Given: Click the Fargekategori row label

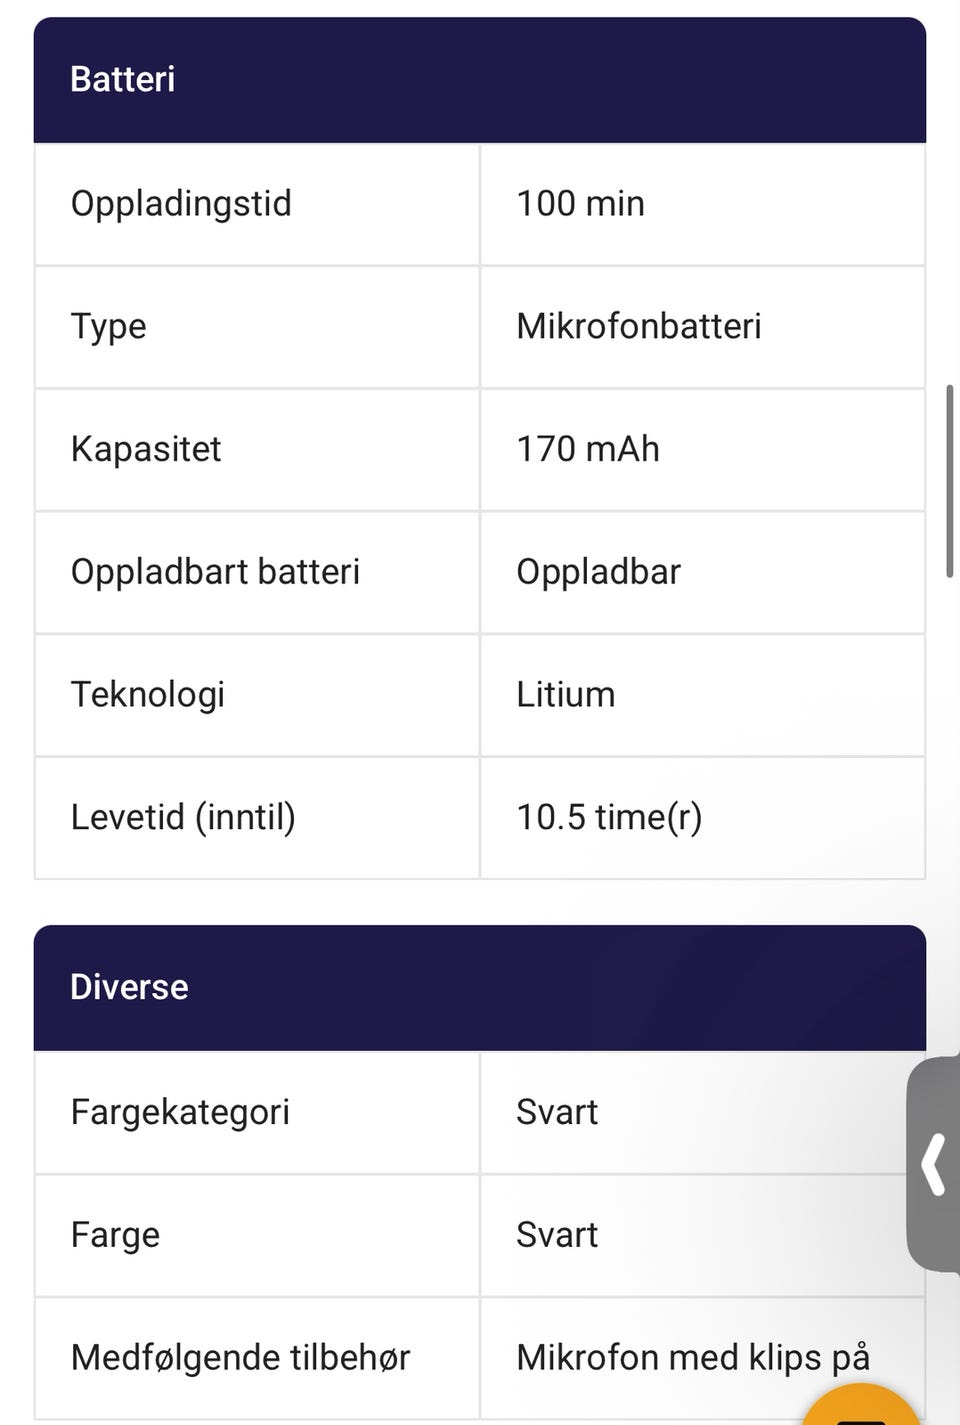Looking at the screenshot, I should point(180,1113).
